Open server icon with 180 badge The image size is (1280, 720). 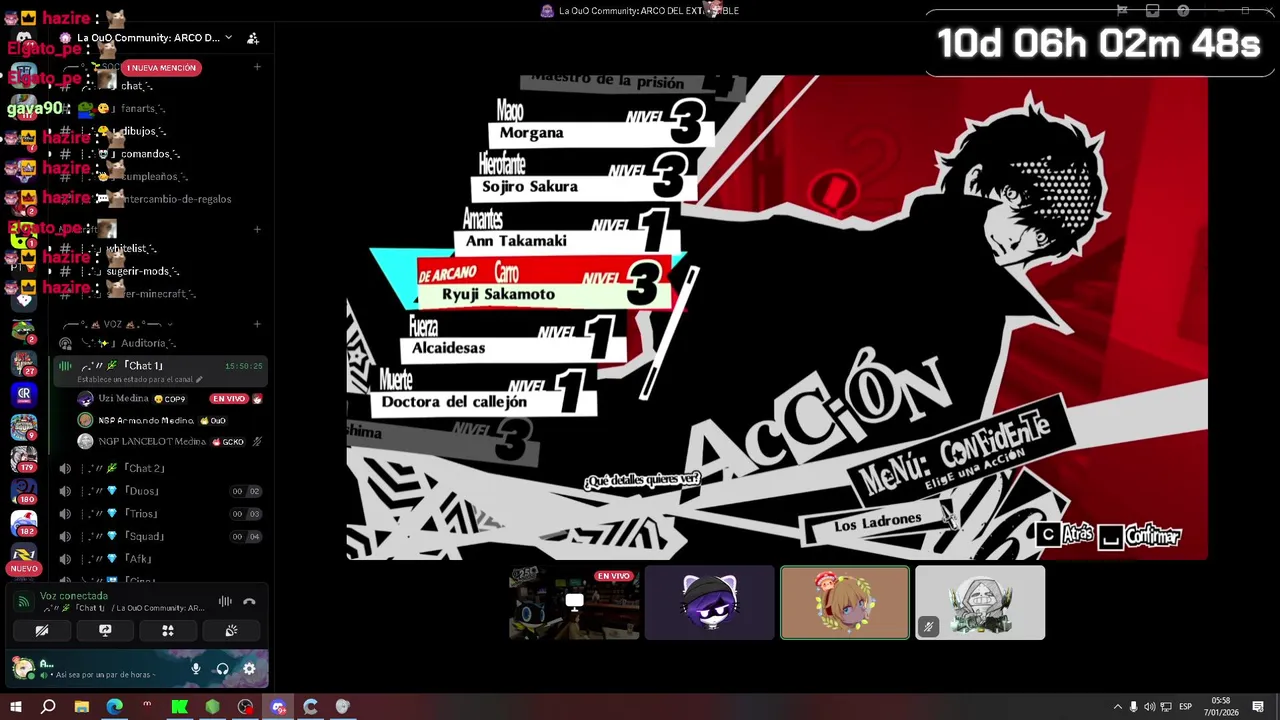(23, 492)
